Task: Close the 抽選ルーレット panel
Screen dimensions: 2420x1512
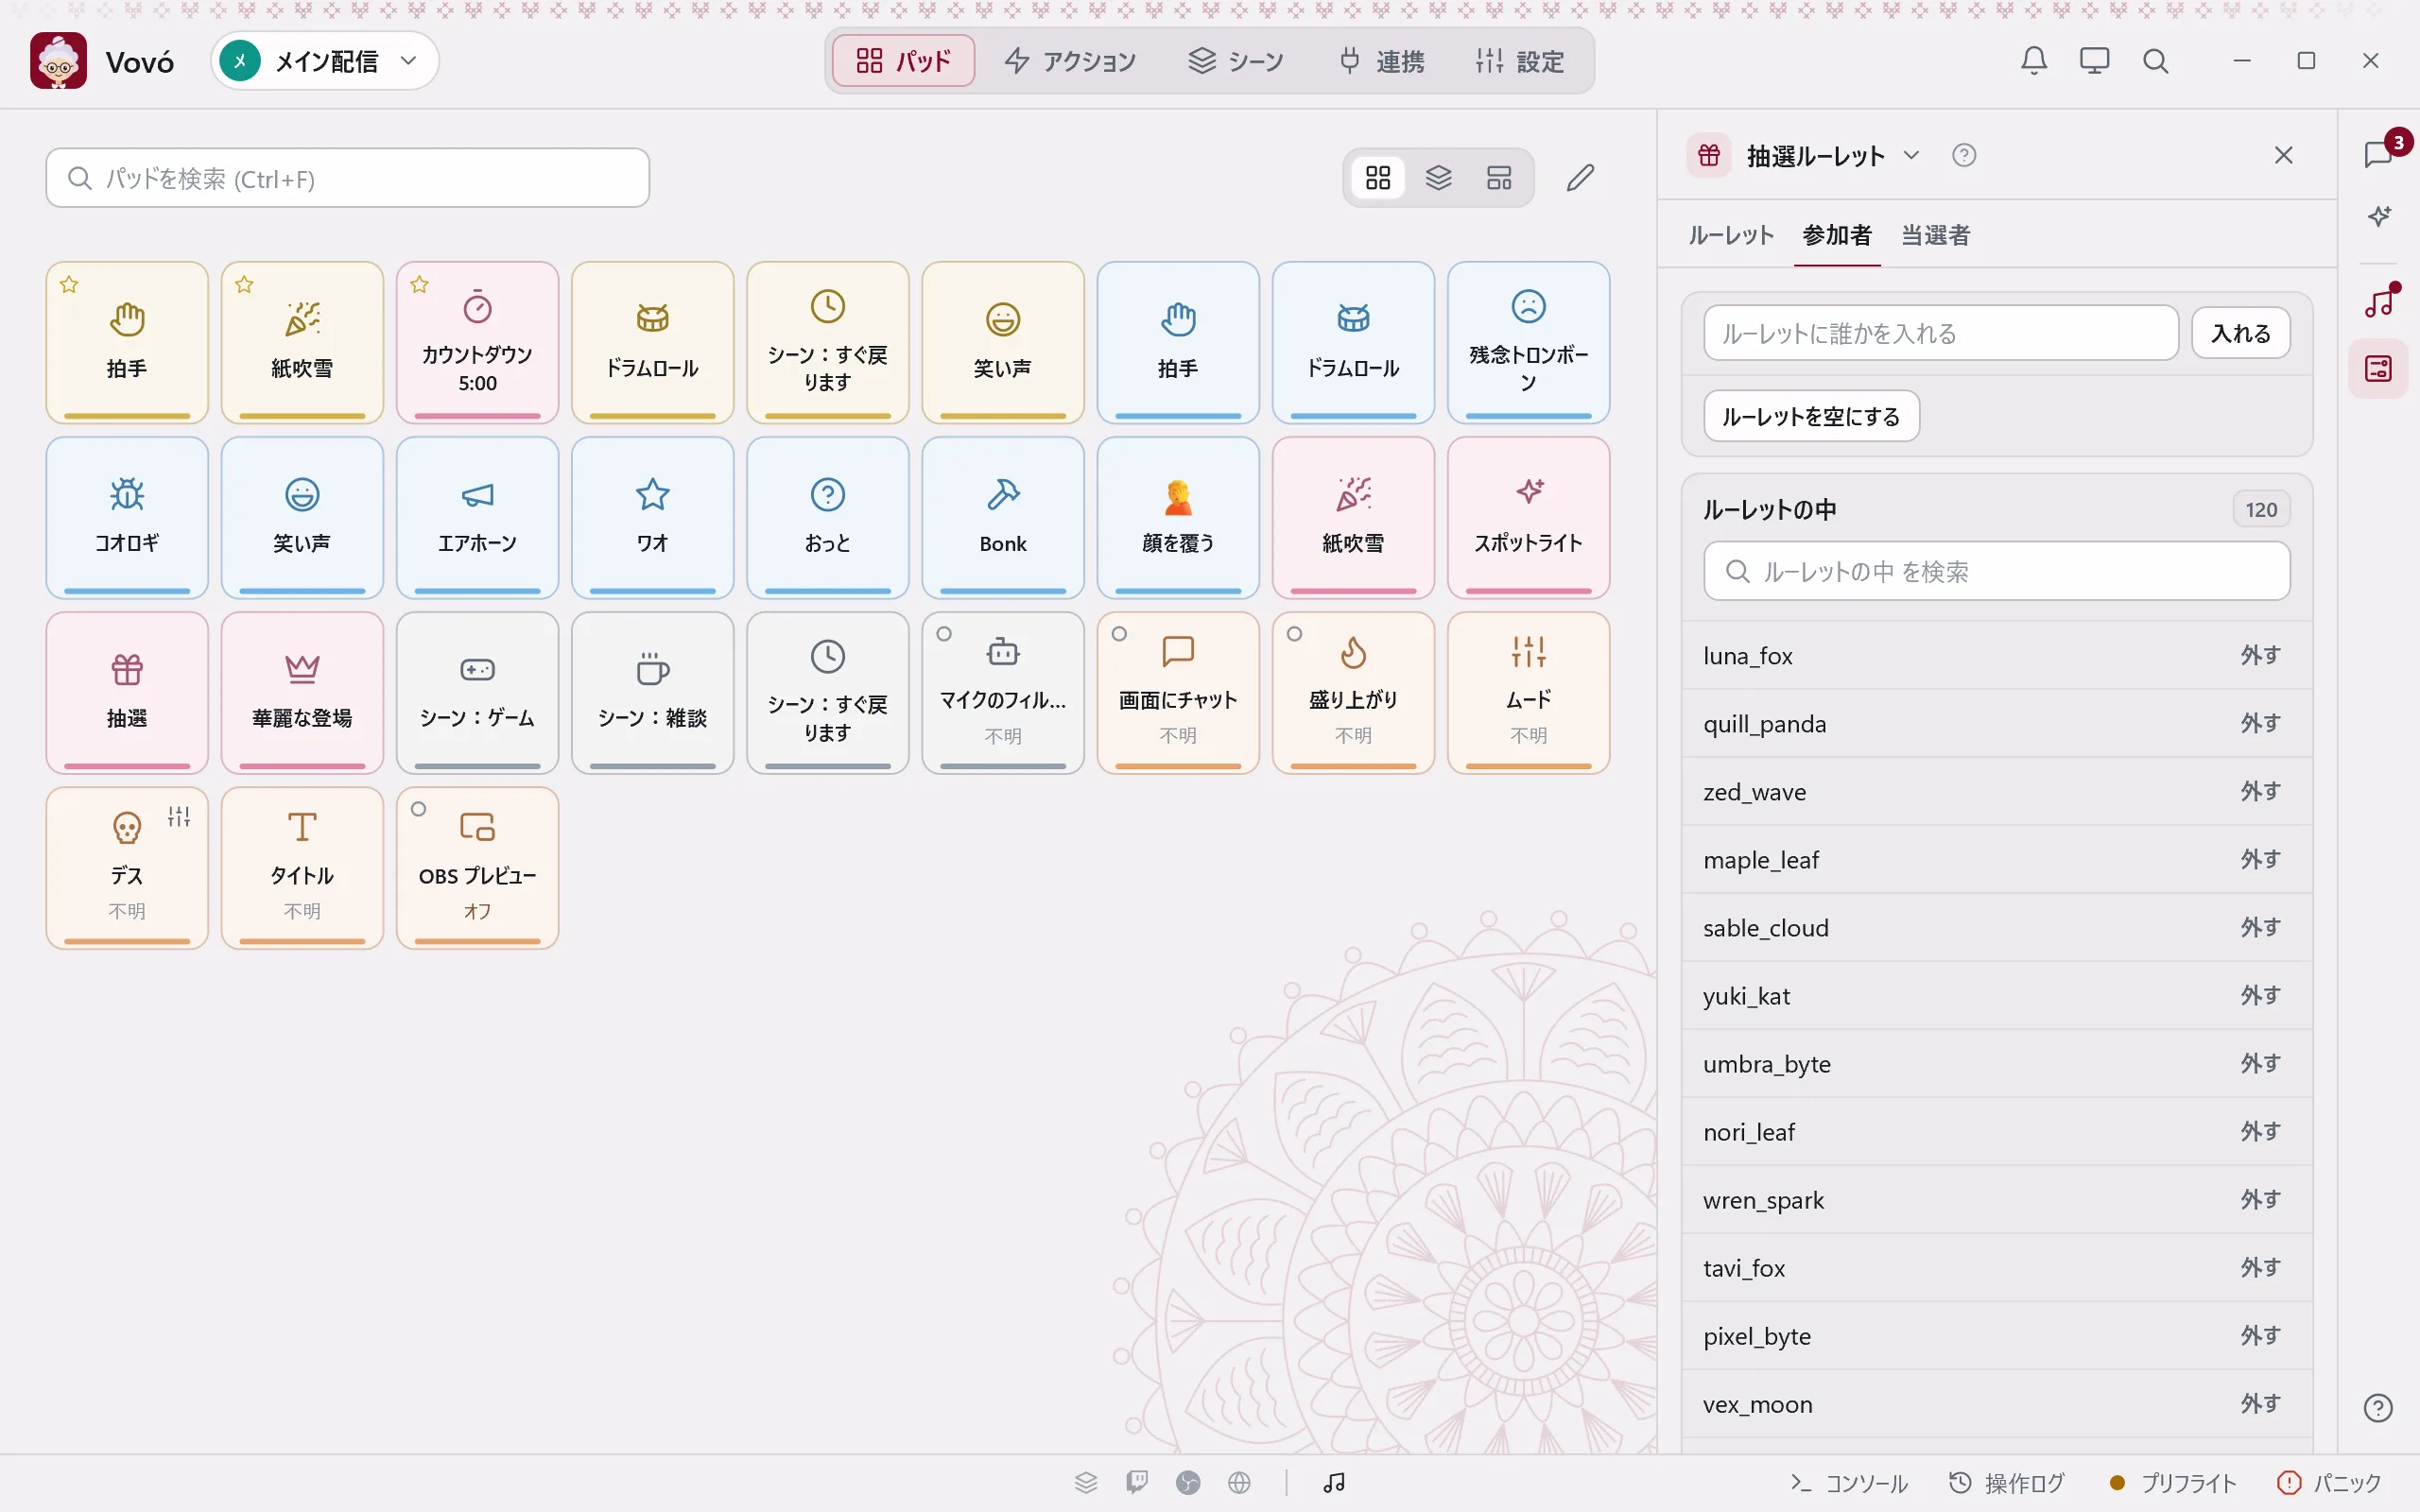Action: coord(2283,155)
